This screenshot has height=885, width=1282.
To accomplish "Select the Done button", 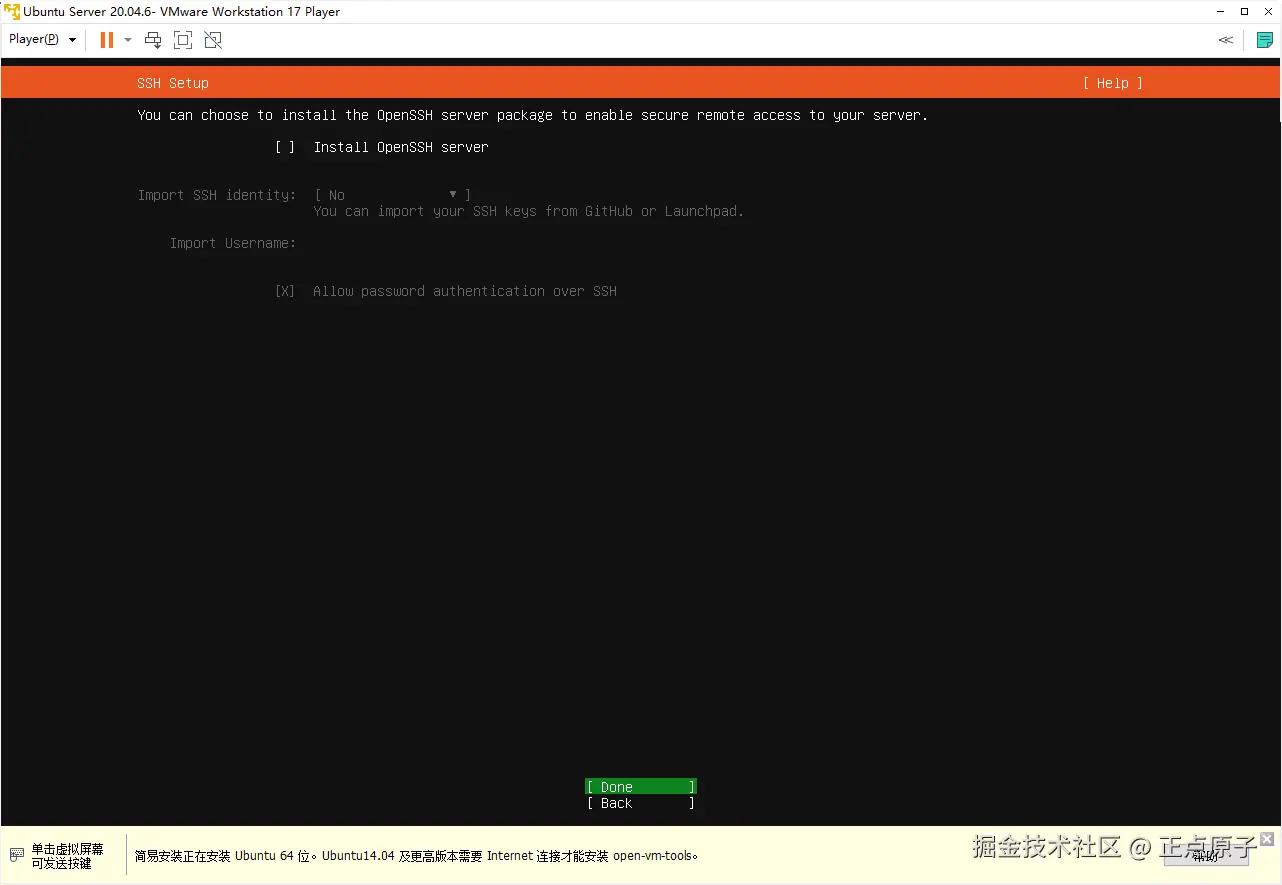I will [641, 787].
